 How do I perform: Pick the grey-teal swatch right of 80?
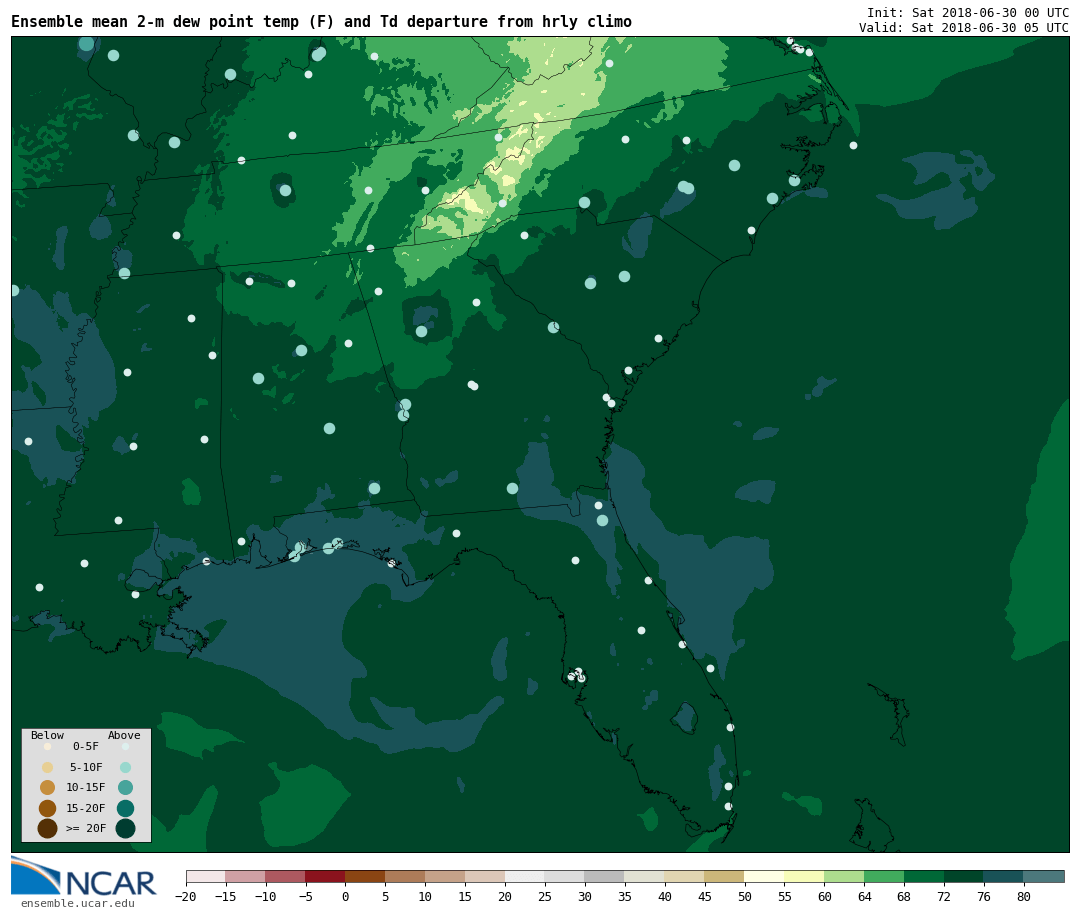(x=1045, y=876)
